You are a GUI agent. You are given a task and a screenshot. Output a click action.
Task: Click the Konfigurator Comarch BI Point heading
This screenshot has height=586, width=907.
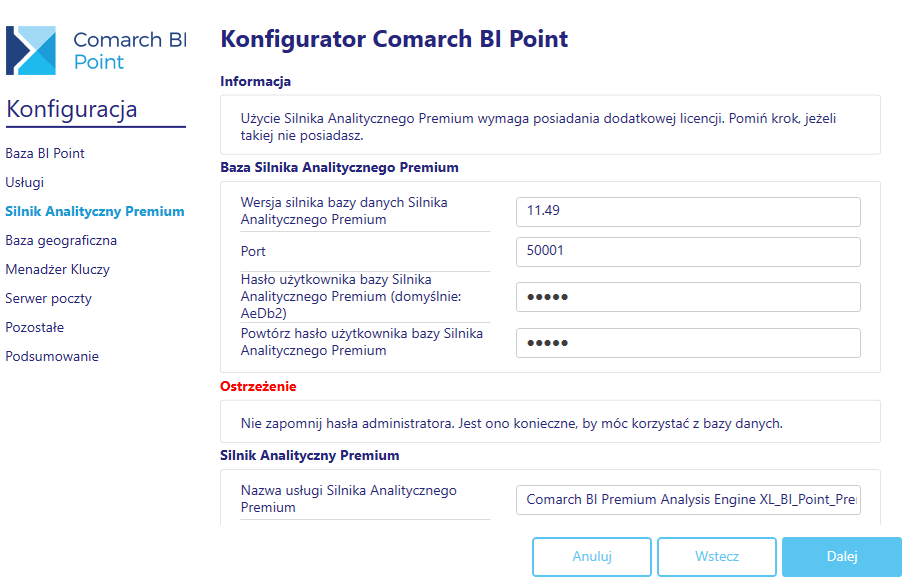[394, 39]
